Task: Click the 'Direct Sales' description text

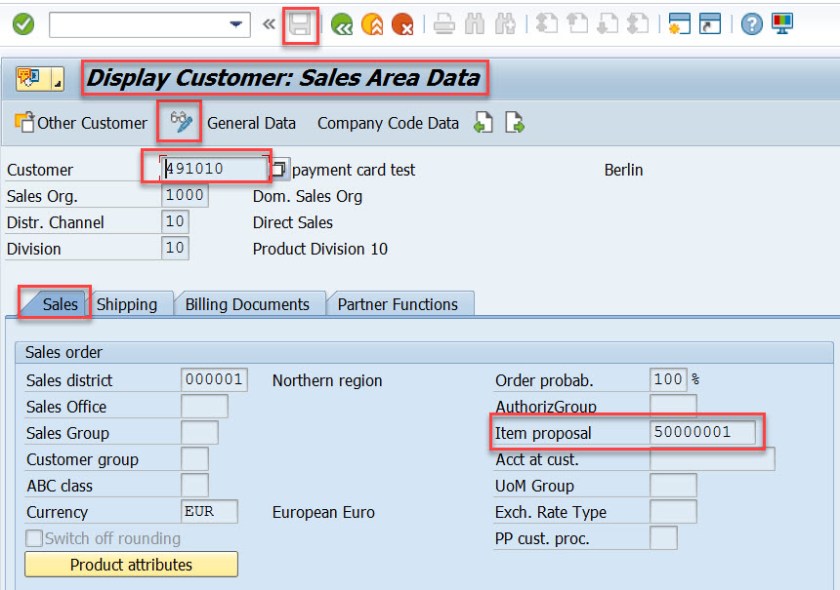Action: pyautogui.click(x=292, y=222)
